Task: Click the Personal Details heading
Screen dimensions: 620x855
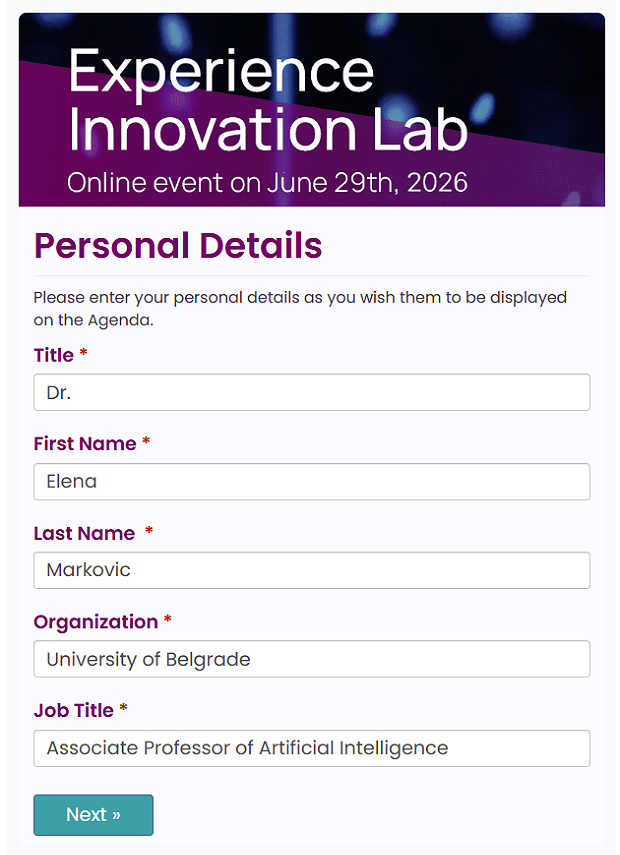Action: point(178,245)
